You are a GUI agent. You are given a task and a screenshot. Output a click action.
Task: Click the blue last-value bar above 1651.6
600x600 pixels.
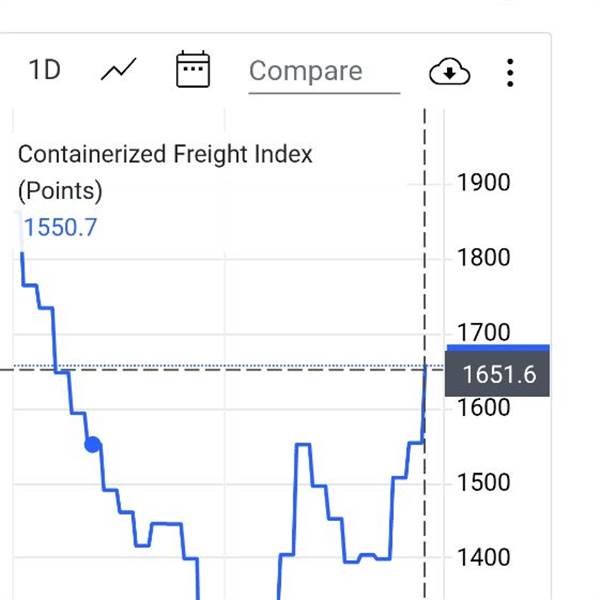(497, 348)
